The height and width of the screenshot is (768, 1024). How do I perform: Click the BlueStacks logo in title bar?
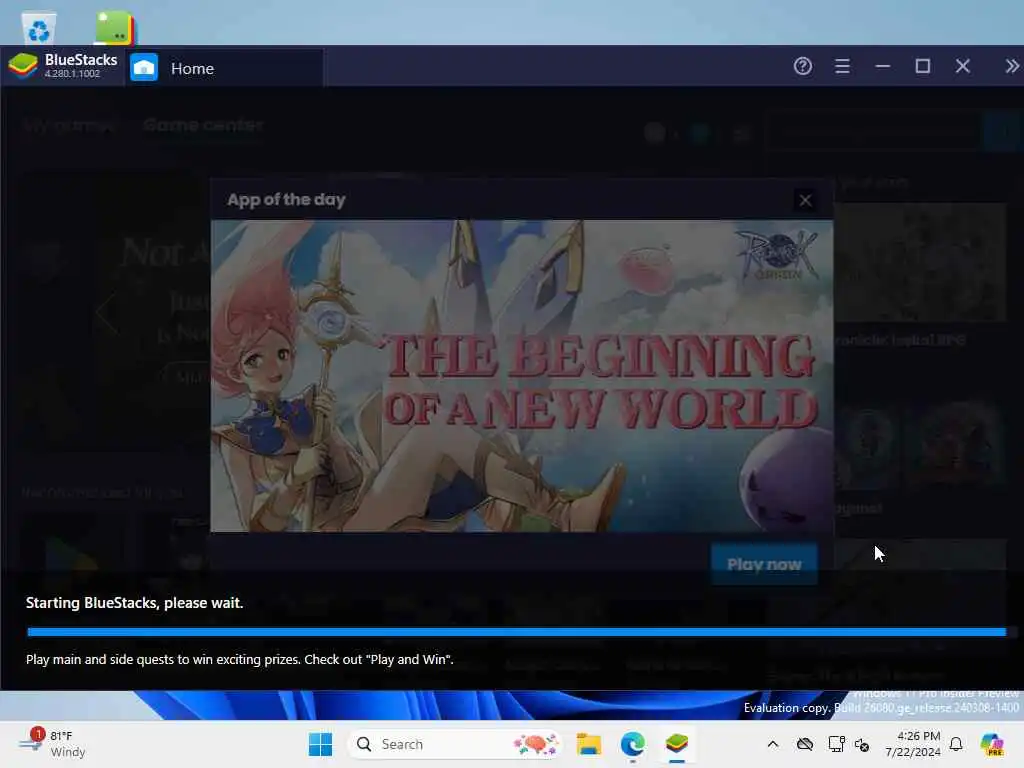pyautogui.click(x=23, y=66)
